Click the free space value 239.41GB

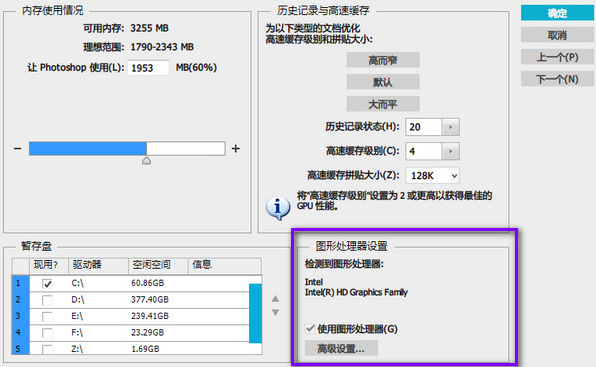tap(150, 316)
